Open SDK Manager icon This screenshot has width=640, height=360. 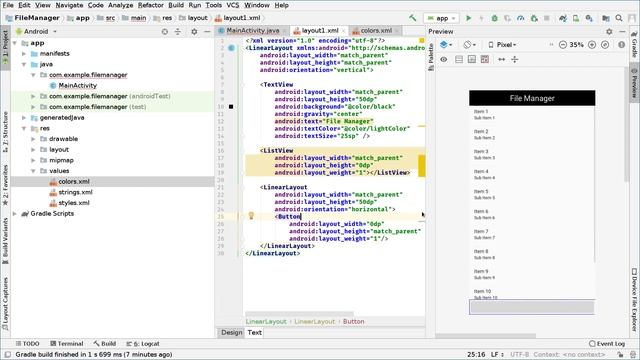589,18
